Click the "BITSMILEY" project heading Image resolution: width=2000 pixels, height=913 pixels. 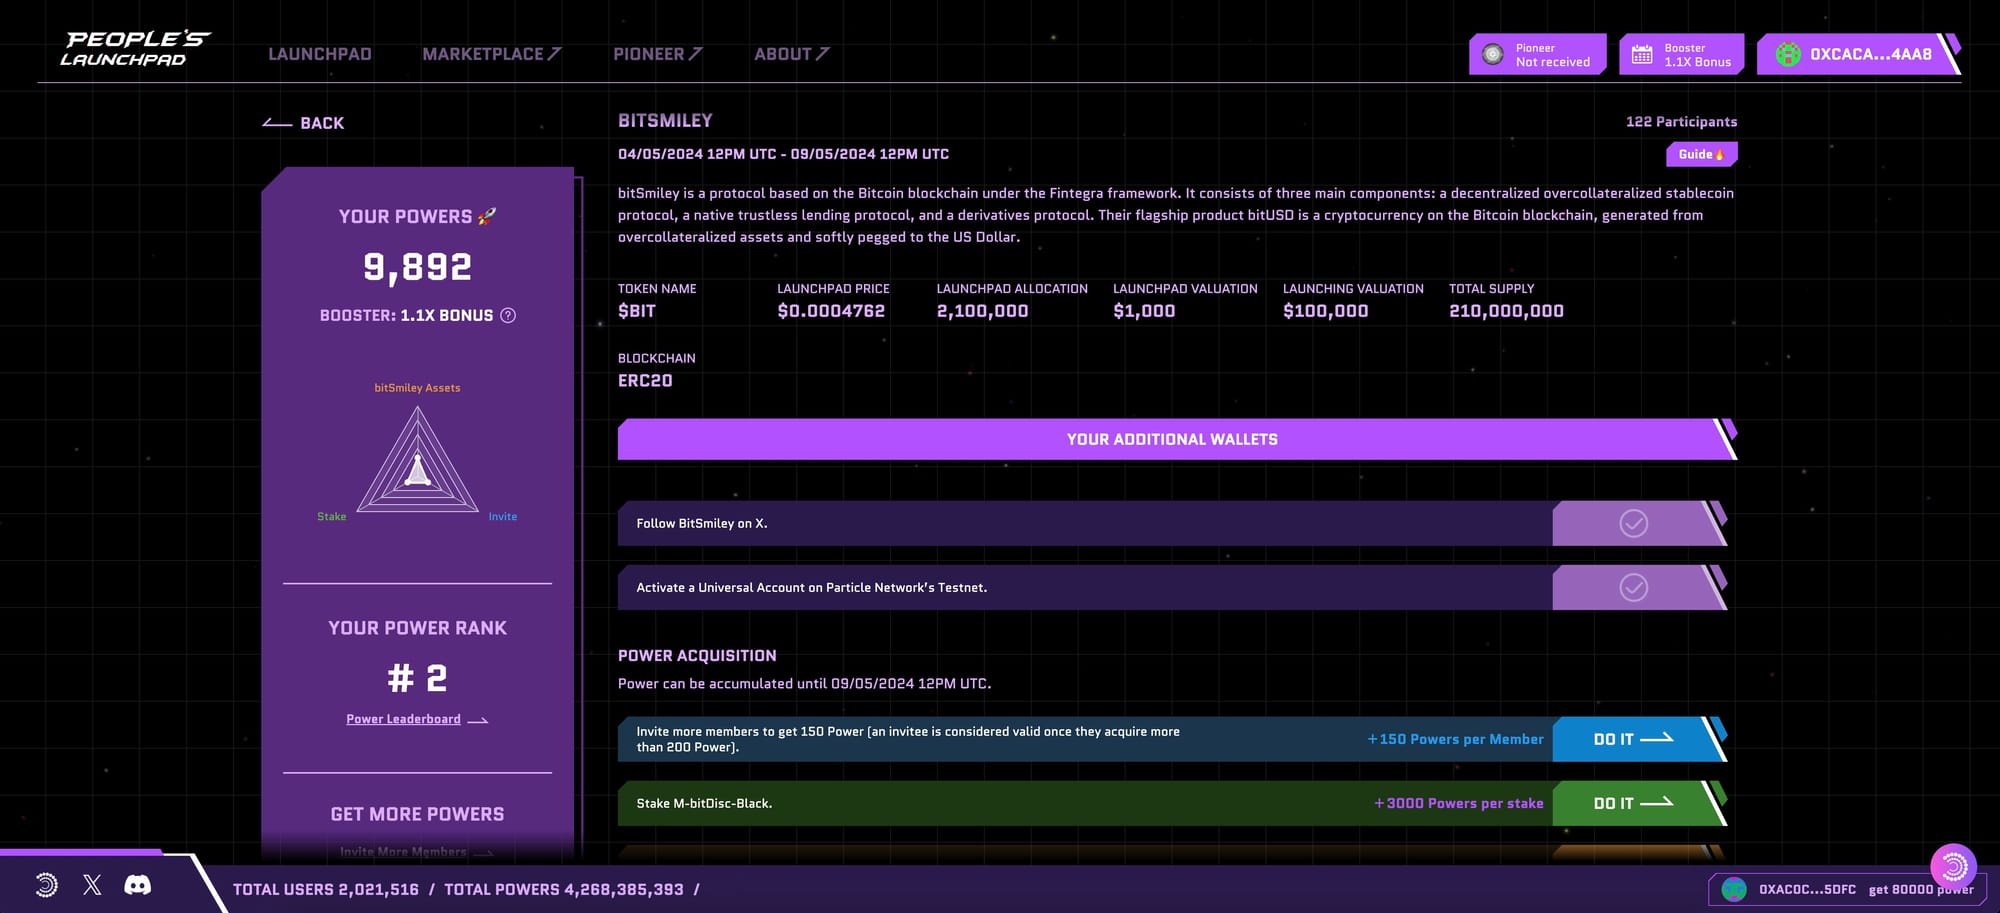665,121
